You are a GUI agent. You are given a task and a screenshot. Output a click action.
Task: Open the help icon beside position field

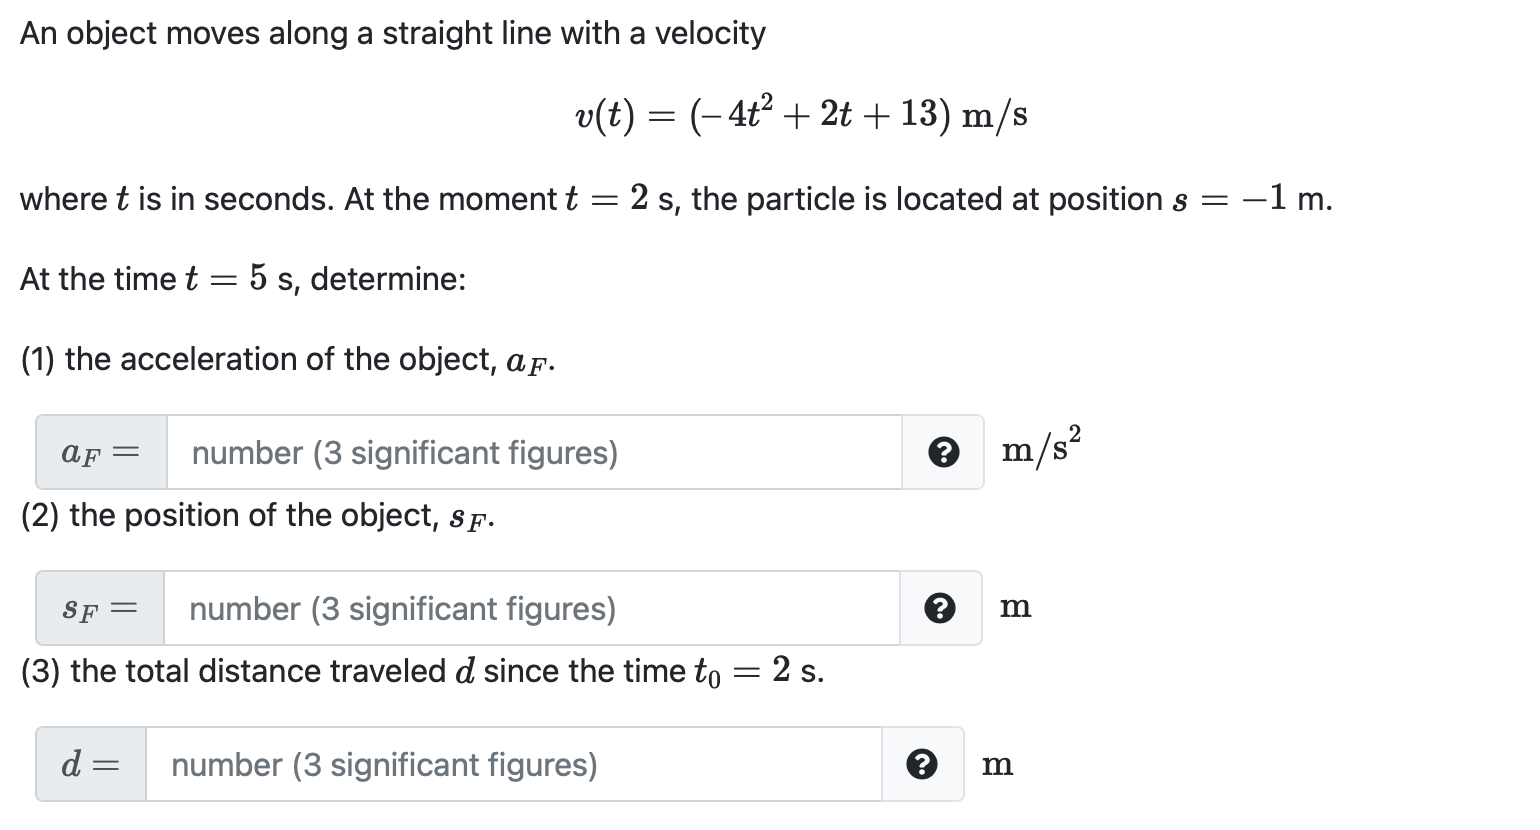939,609
